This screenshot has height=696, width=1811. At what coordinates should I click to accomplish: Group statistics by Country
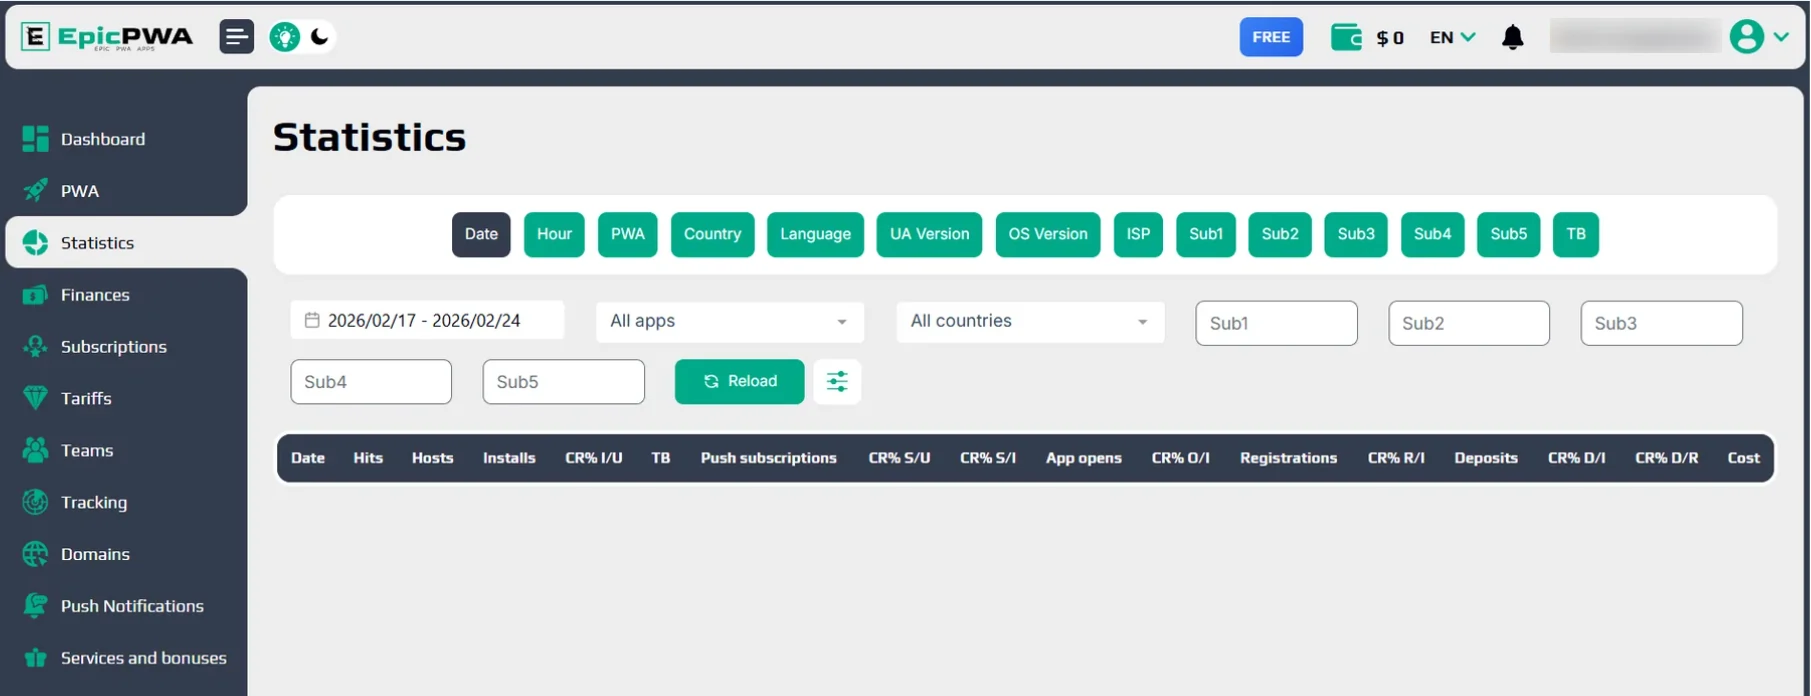coord(713,234)
